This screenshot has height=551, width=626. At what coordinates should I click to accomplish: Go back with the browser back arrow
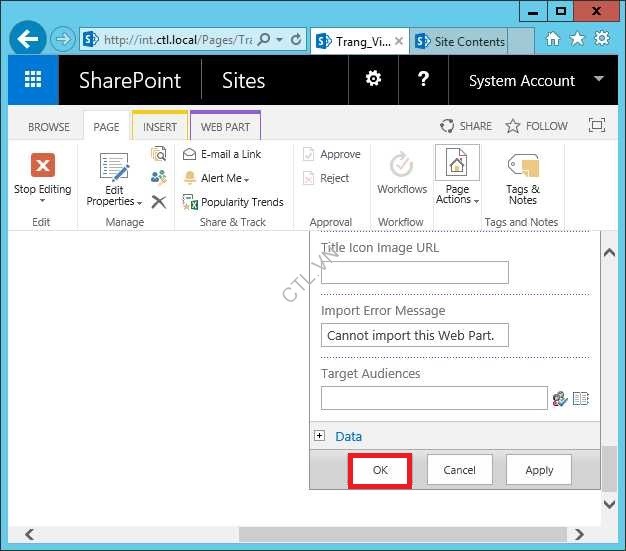point(28,40)
